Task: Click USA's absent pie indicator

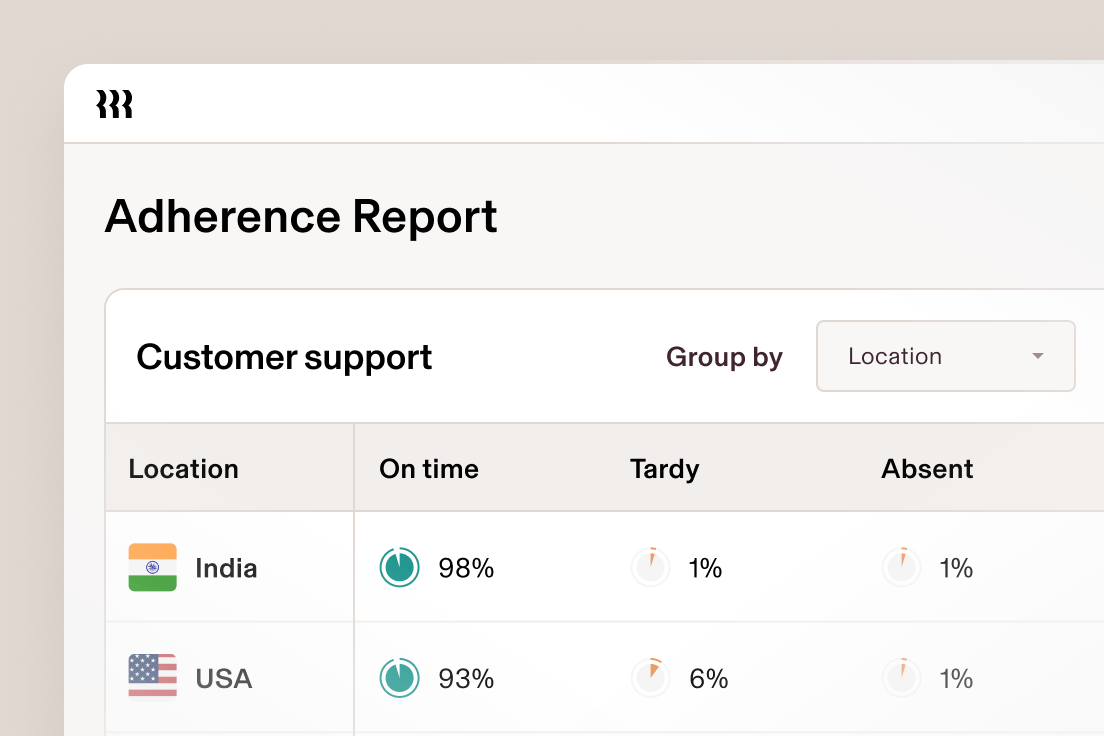Action: (x=901, y=678)
